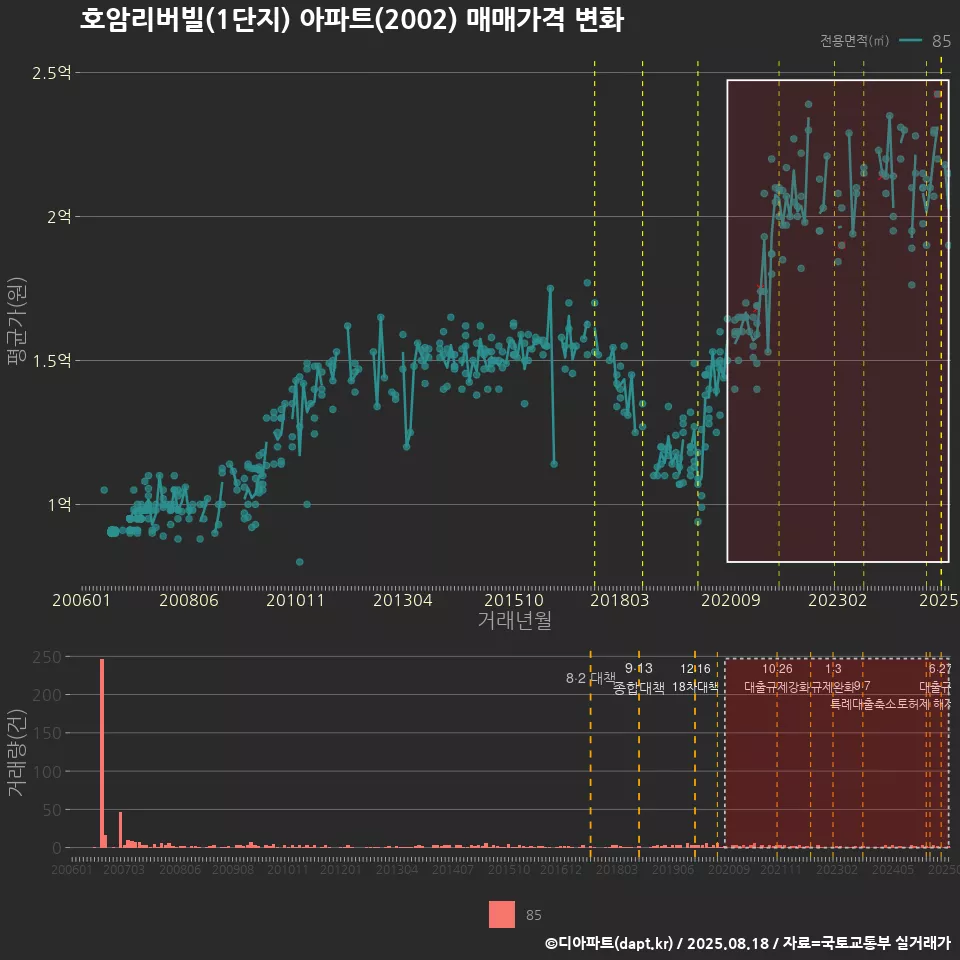Viewport: 960px width, 960px height.
Task: Click the 1억 price axis label
Action: (59, 504)
